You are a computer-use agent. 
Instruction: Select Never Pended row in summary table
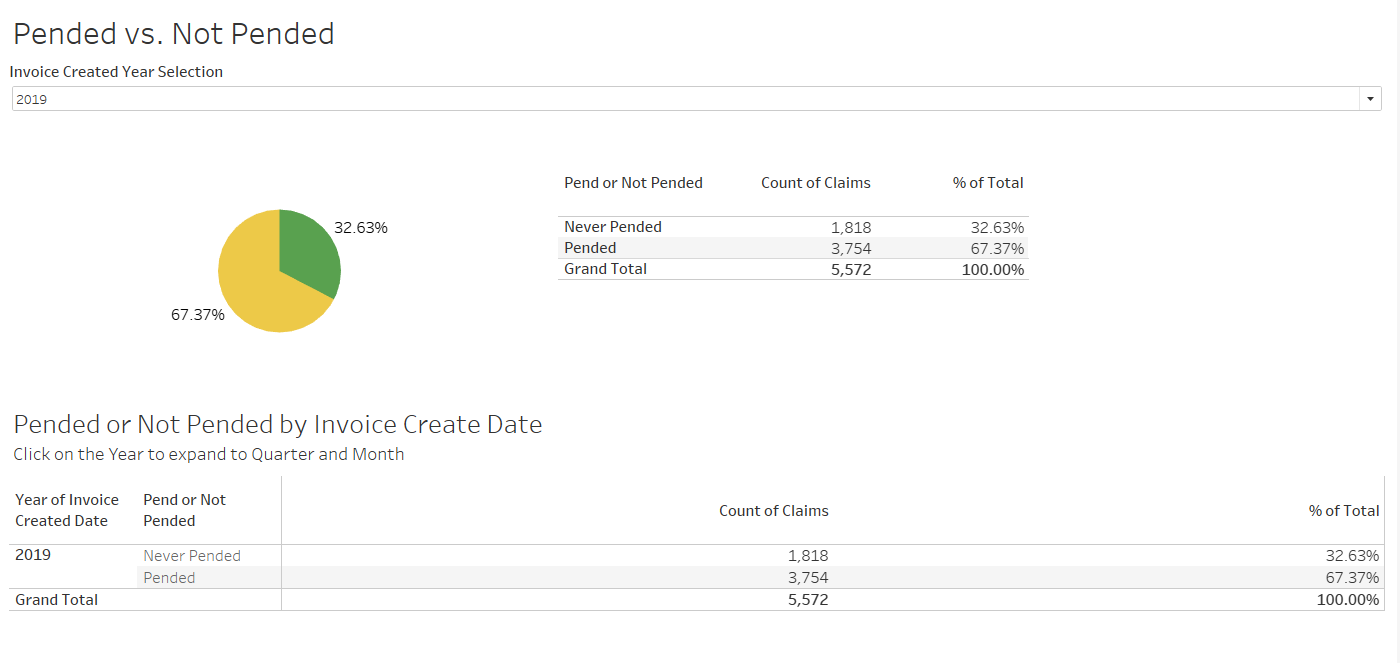click(612, 227)
